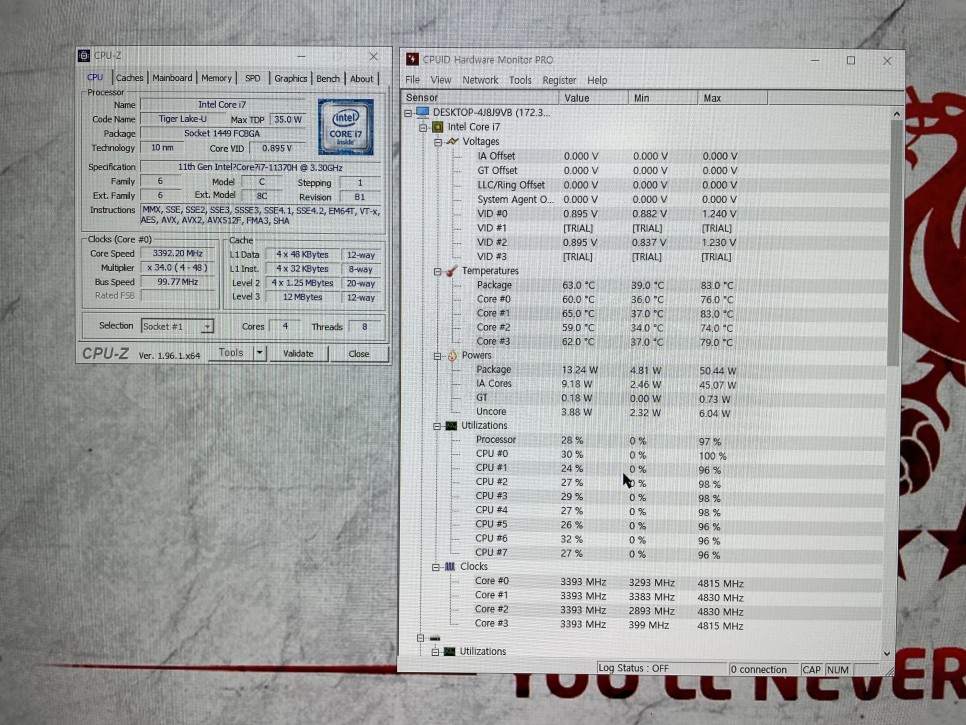Select the GT Offset voltage row
The width and height of the screenshot is (966, 725).
[672, 171]
